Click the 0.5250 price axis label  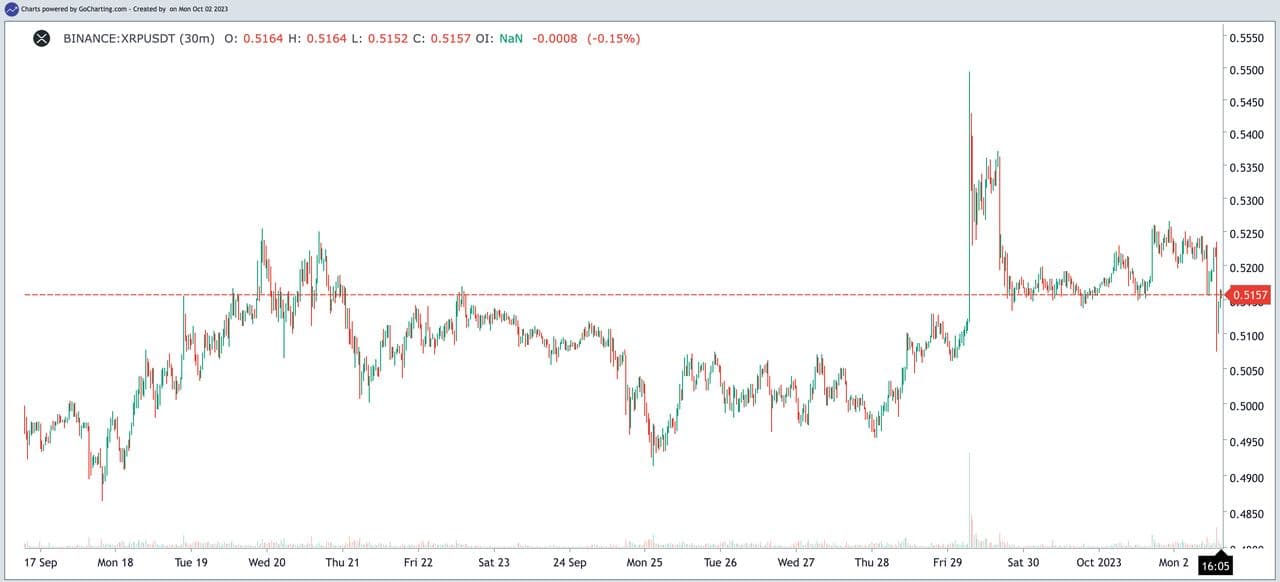coord(1243,234)
